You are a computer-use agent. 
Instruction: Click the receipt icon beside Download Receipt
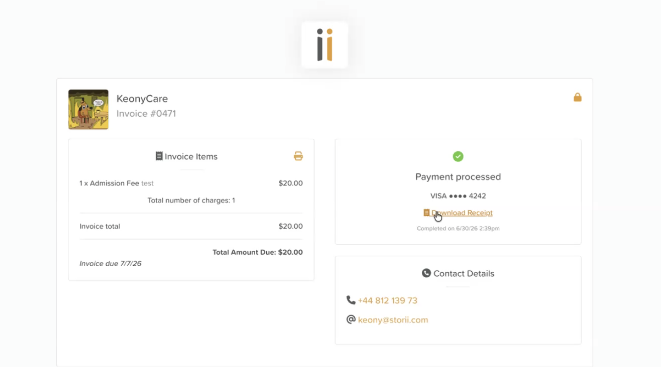[426, 213]
